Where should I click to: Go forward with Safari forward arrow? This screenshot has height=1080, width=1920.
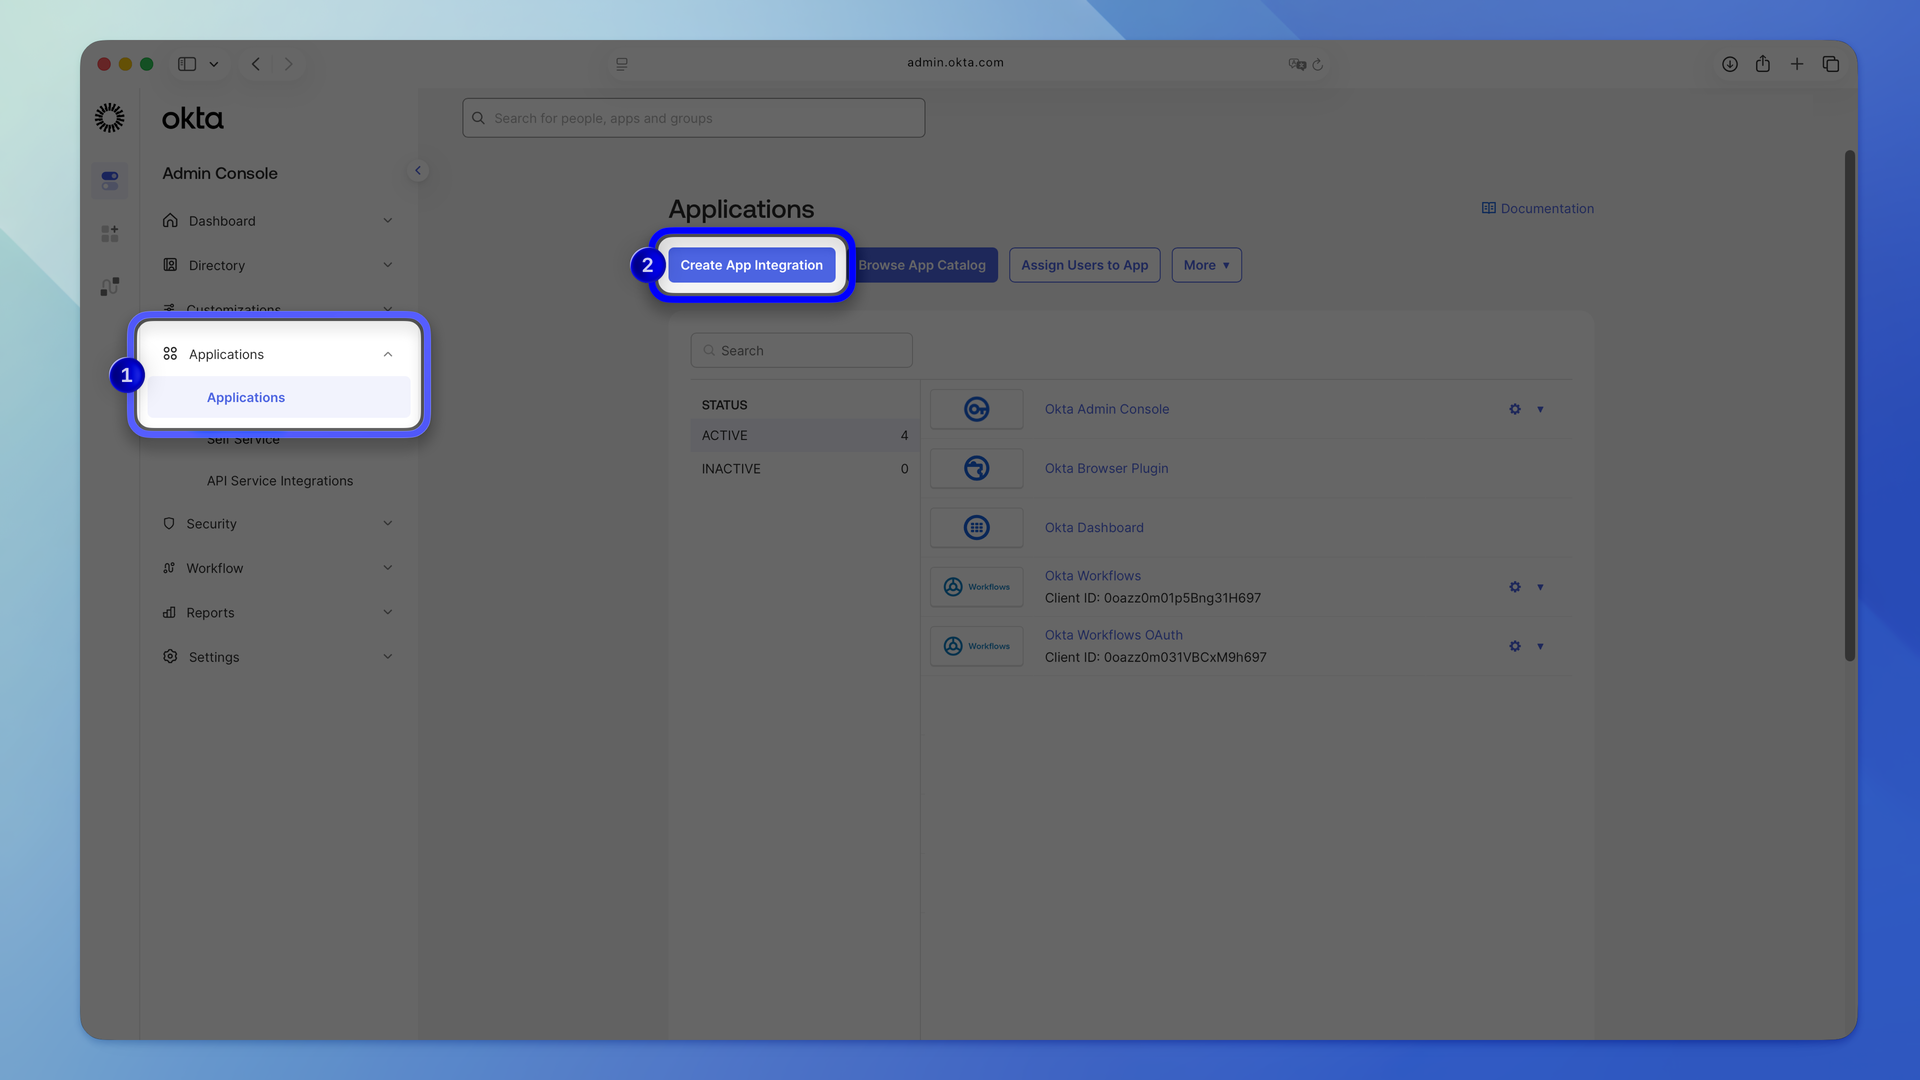click(x=289, y=64)
